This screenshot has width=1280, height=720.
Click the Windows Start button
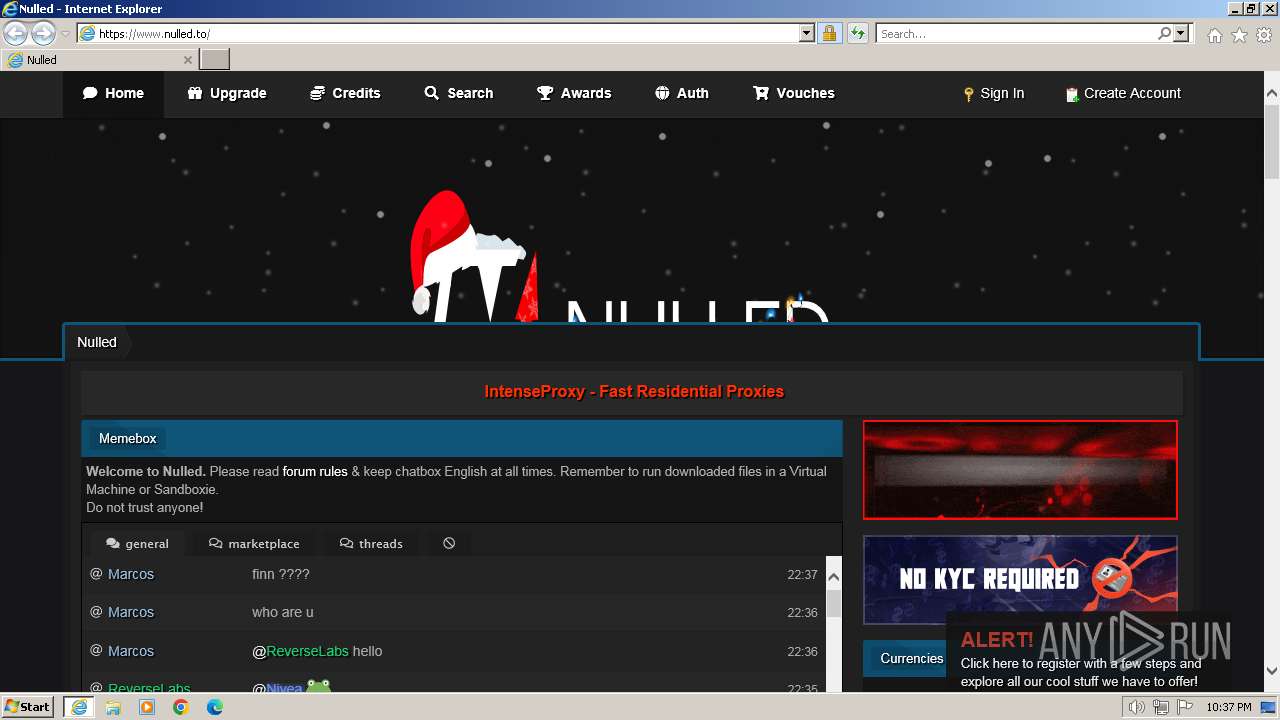point(27,706)
